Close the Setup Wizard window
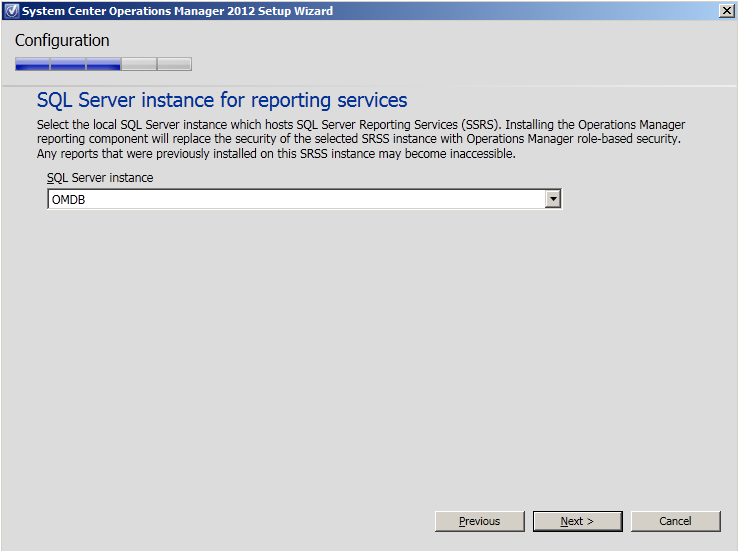Screen dimensions: 738x551 coord(727,10)
